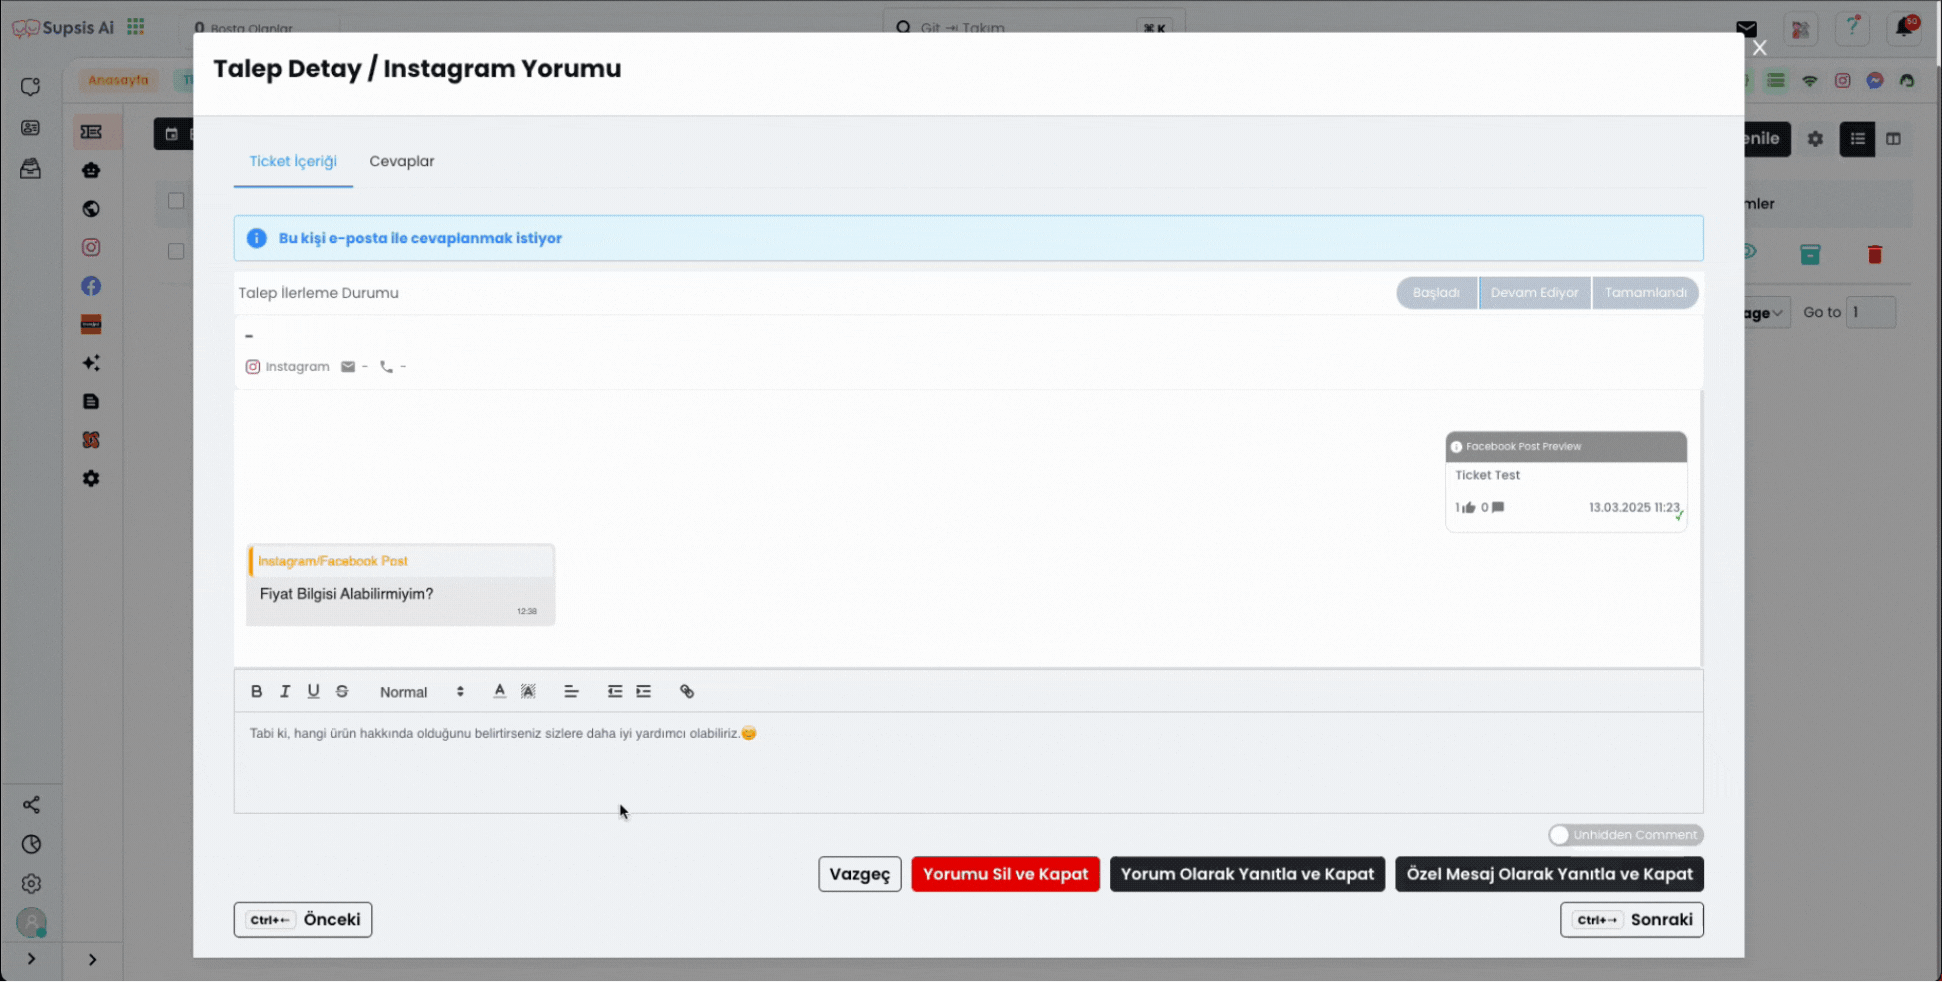This screenshot has width=1942, height=982.
Task: Open the Facebook channel in the sidebar
Action: [x=91, y=286]
